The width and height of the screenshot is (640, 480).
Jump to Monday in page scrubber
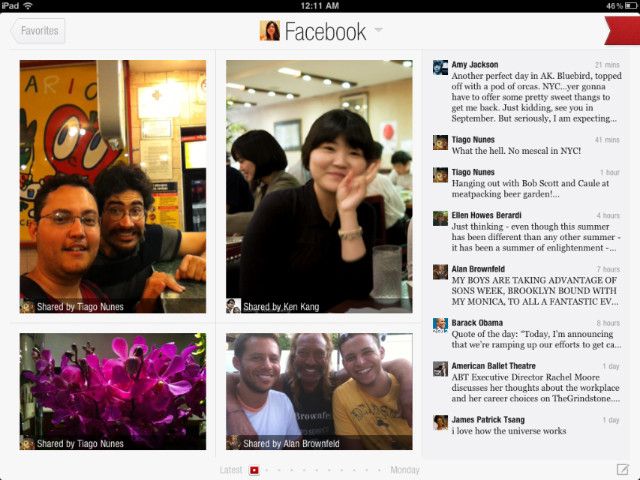click(x=404, y=470)
